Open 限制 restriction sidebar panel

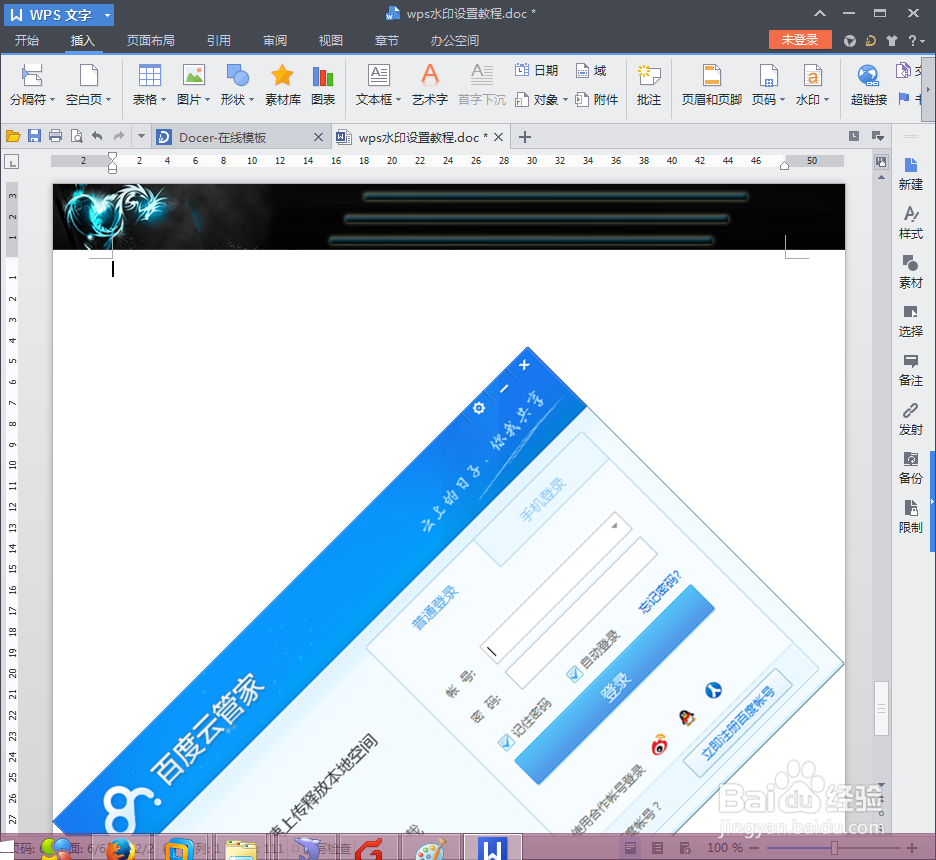pos(910,517)
